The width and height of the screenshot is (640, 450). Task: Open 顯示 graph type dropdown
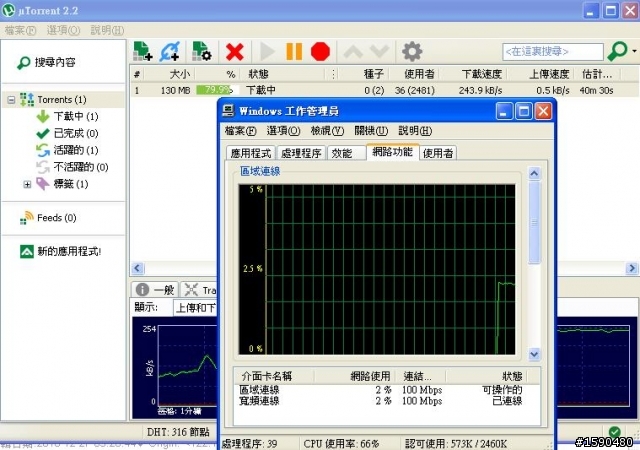click(195, 308)
